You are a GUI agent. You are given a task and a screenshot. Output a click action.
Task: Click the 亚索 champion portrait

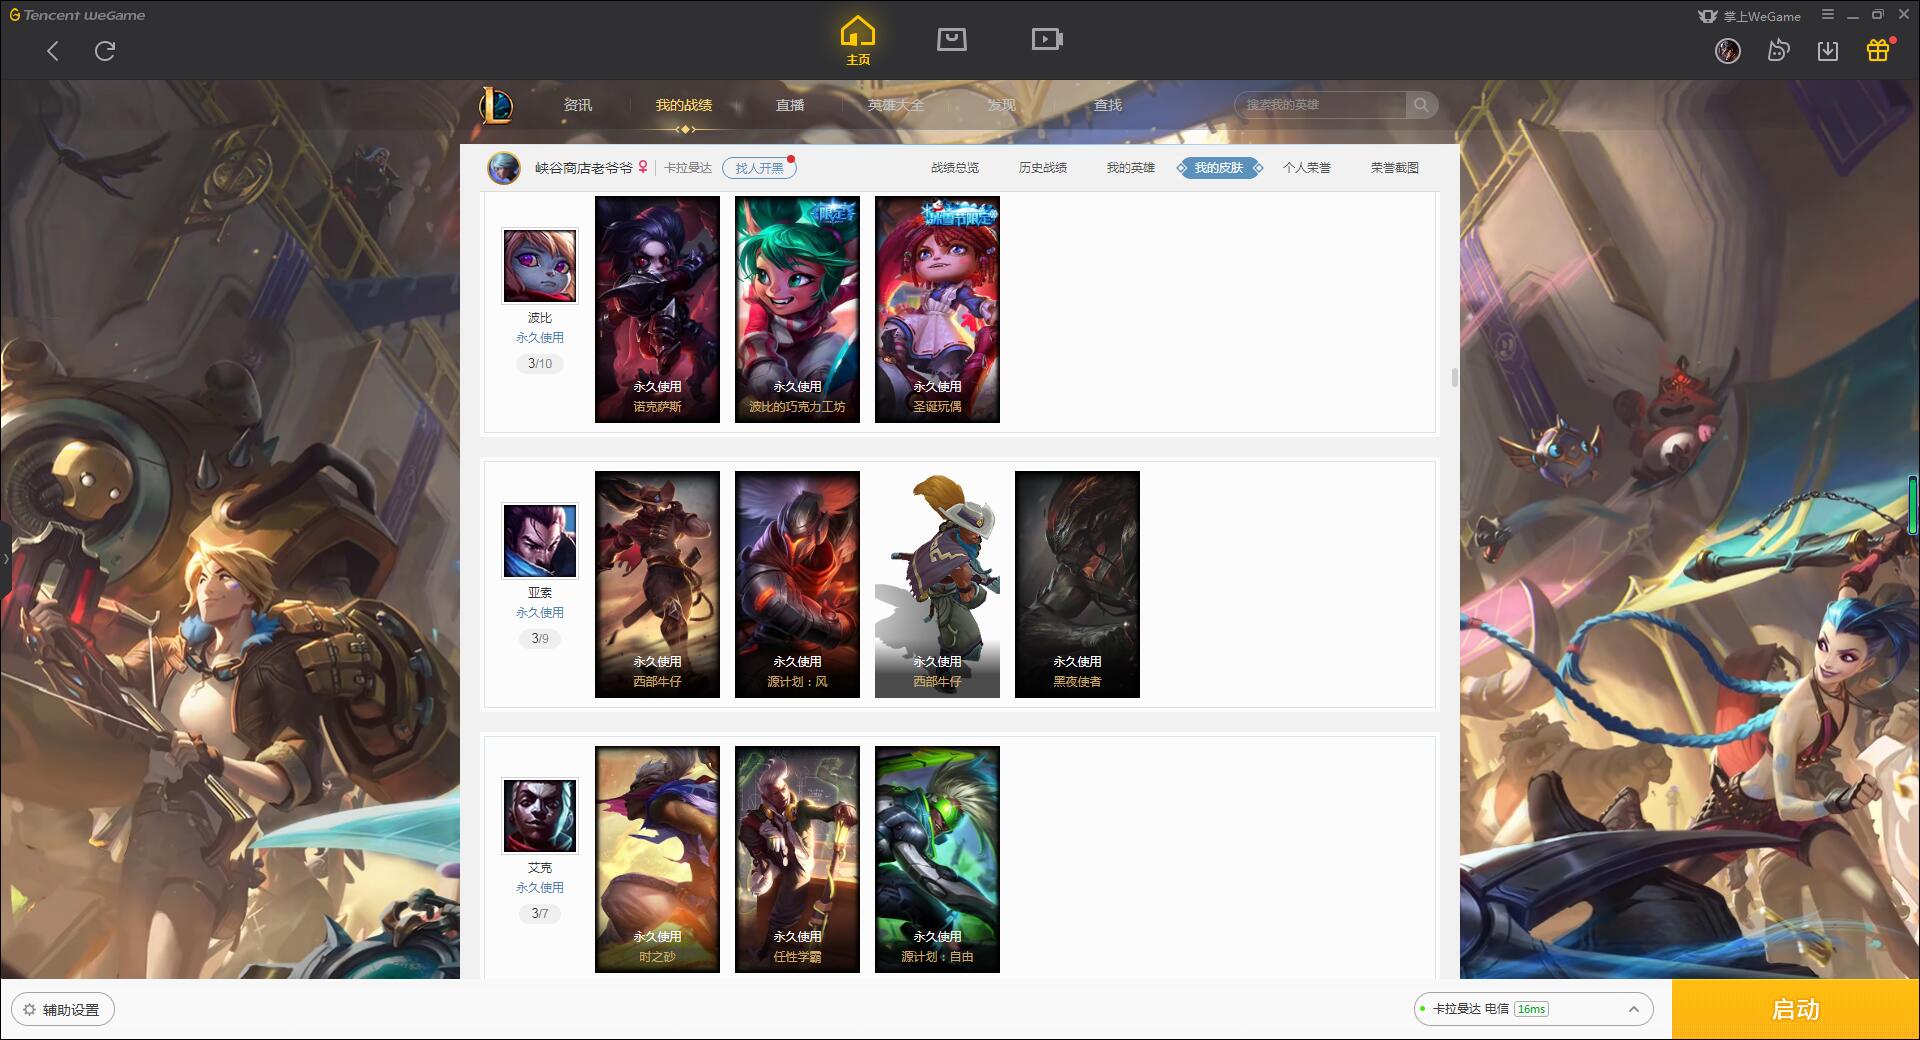[x=540, y=541]
